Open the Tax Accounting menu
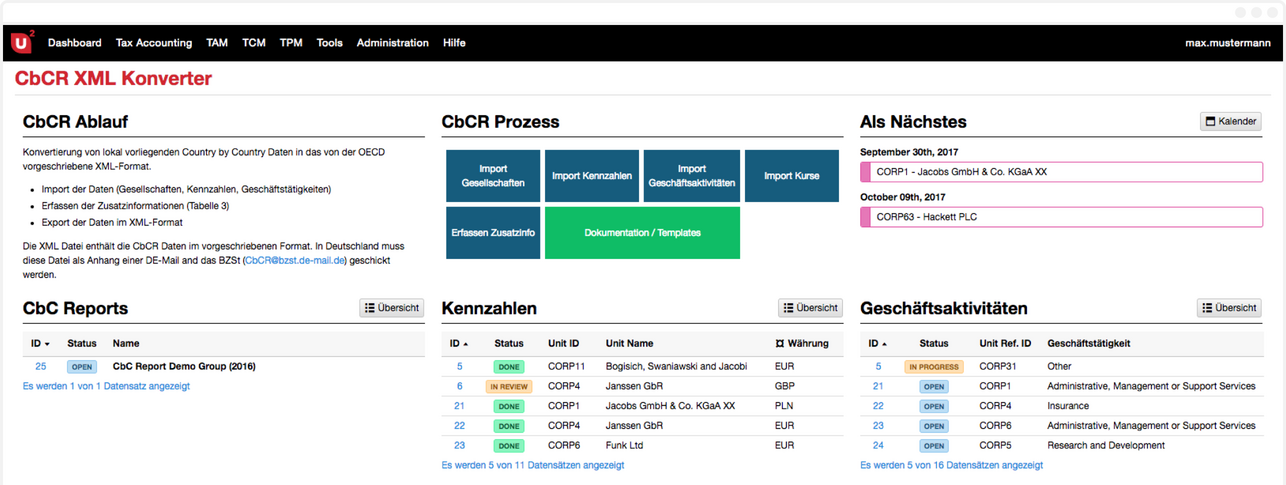1286x485 pixels. pos(154,43)
